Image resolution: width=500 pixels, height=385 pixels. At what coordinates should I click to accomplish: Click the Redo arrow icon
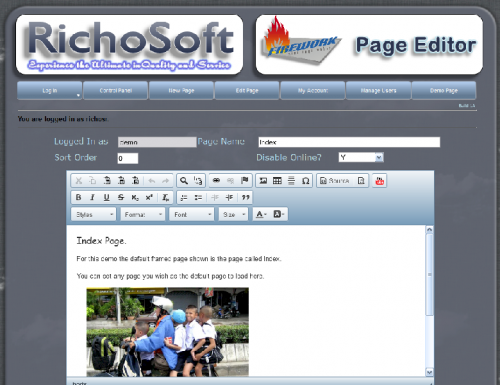pyautogui.click(x=166, y=181)
